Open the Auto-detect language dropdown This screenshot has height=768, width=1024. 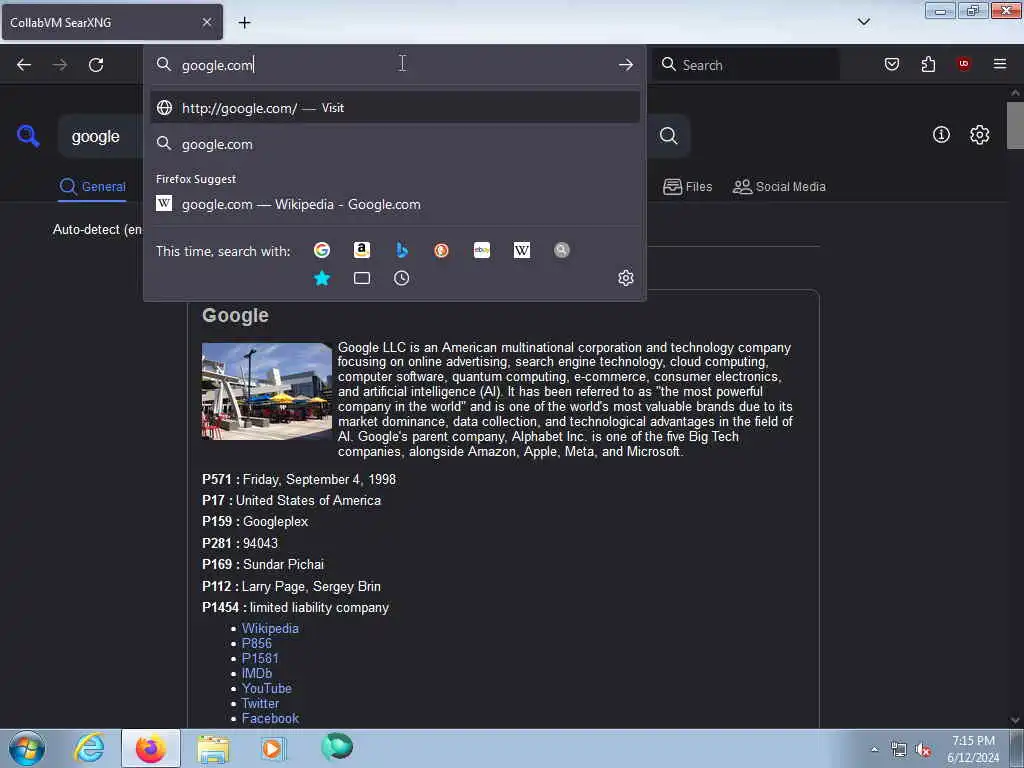click(98, 230)
